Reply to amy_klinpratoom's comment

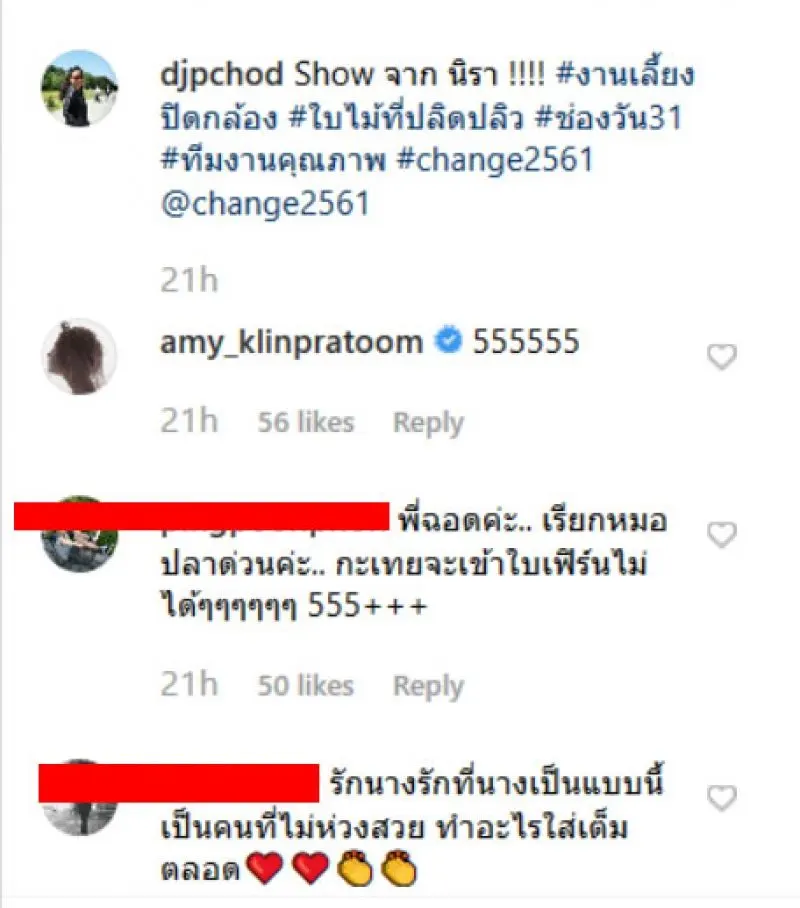(x=428, y=423)
